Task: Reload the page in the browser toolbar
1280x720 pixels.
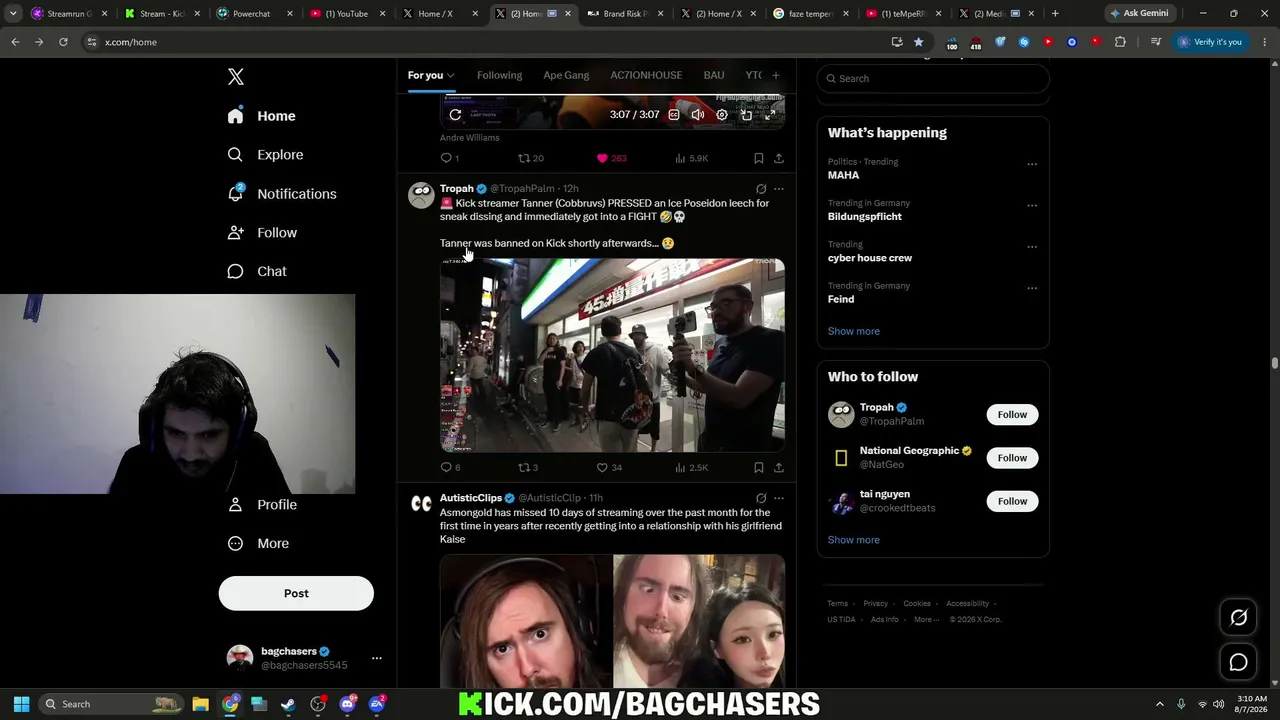Action: pyautogui.click(x=63, y=42)
